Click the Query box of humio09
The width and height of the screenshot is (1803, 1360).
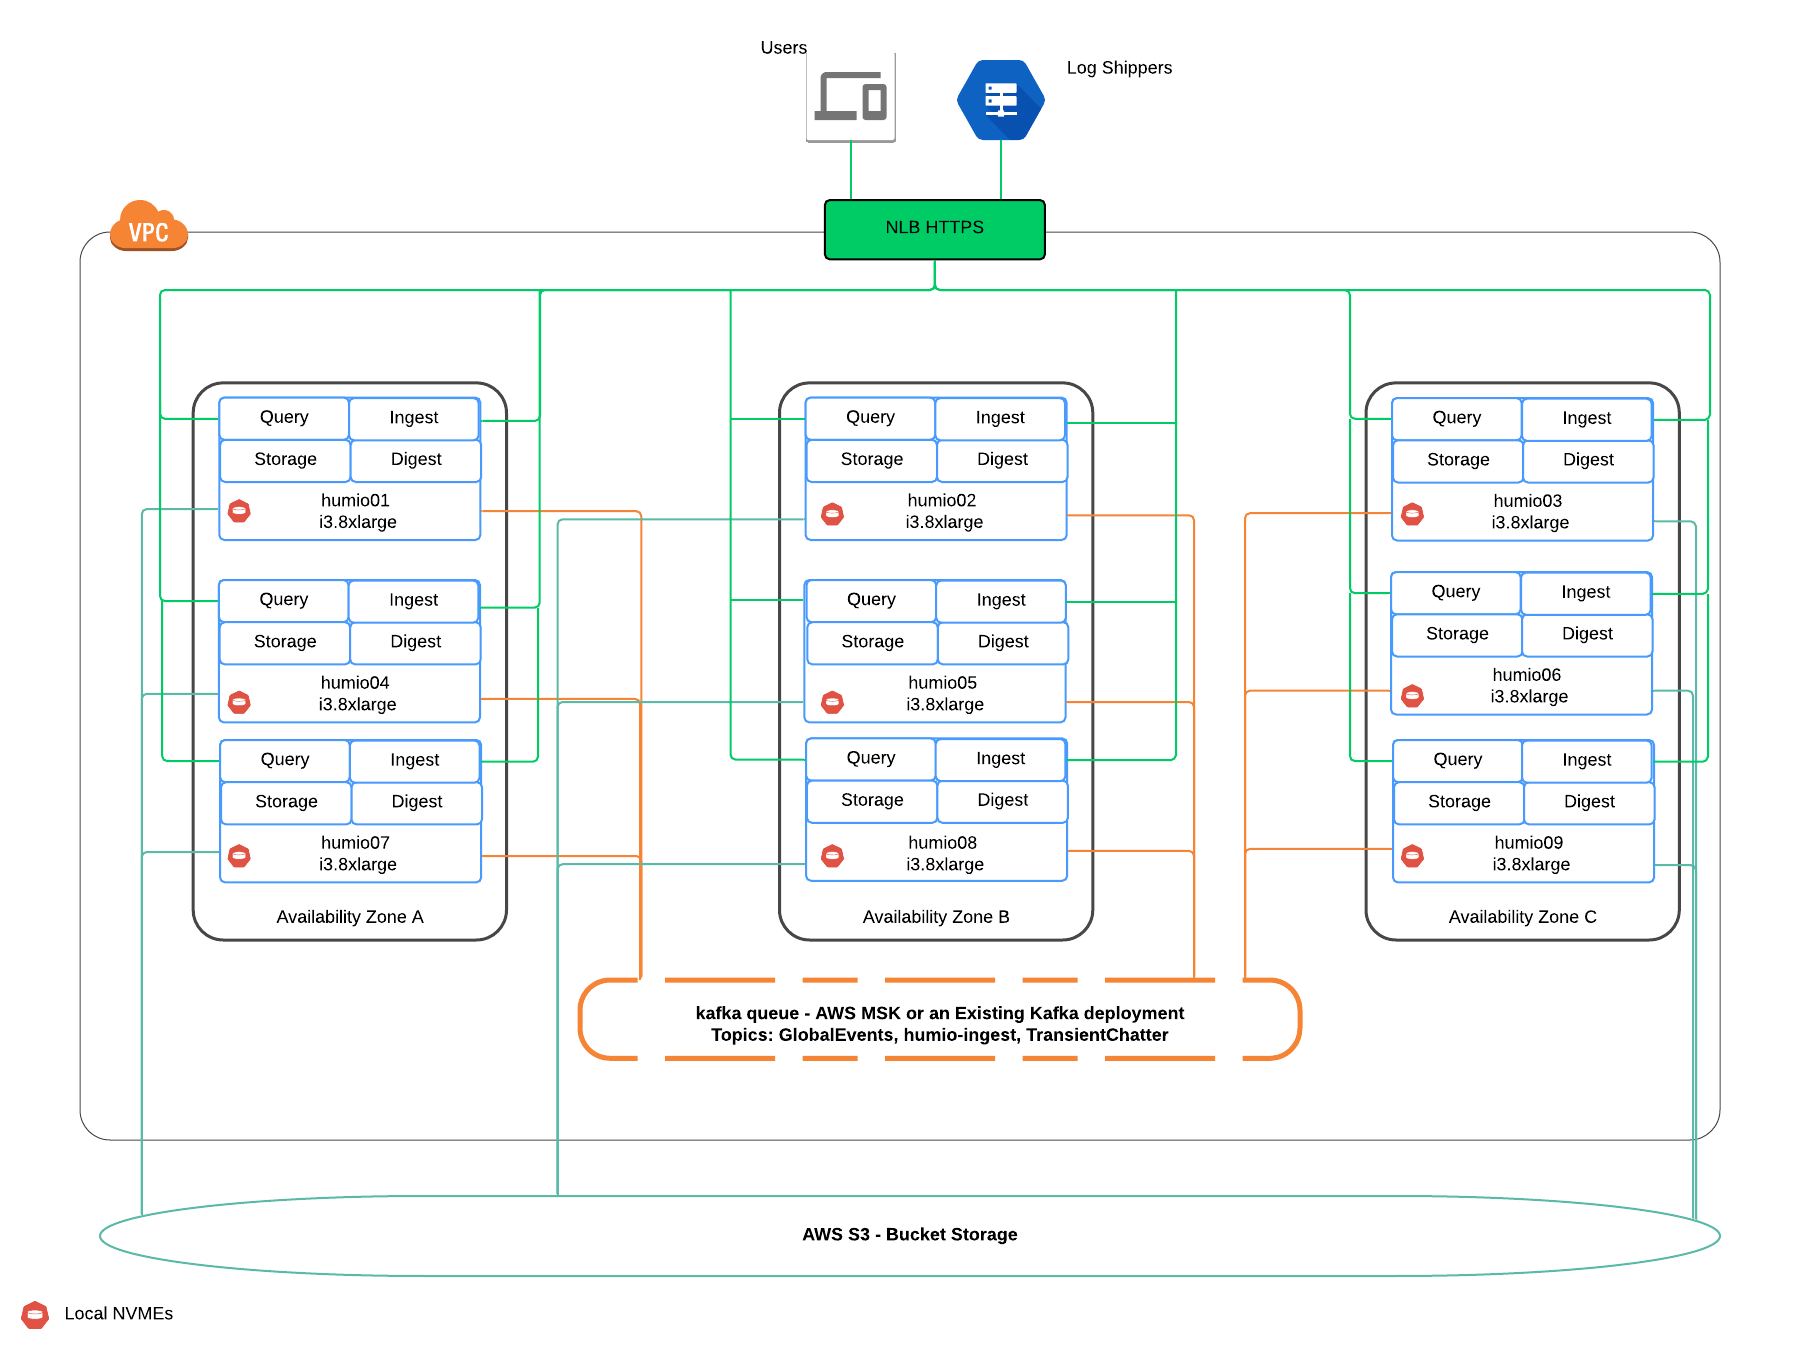tap(1458, 760)
